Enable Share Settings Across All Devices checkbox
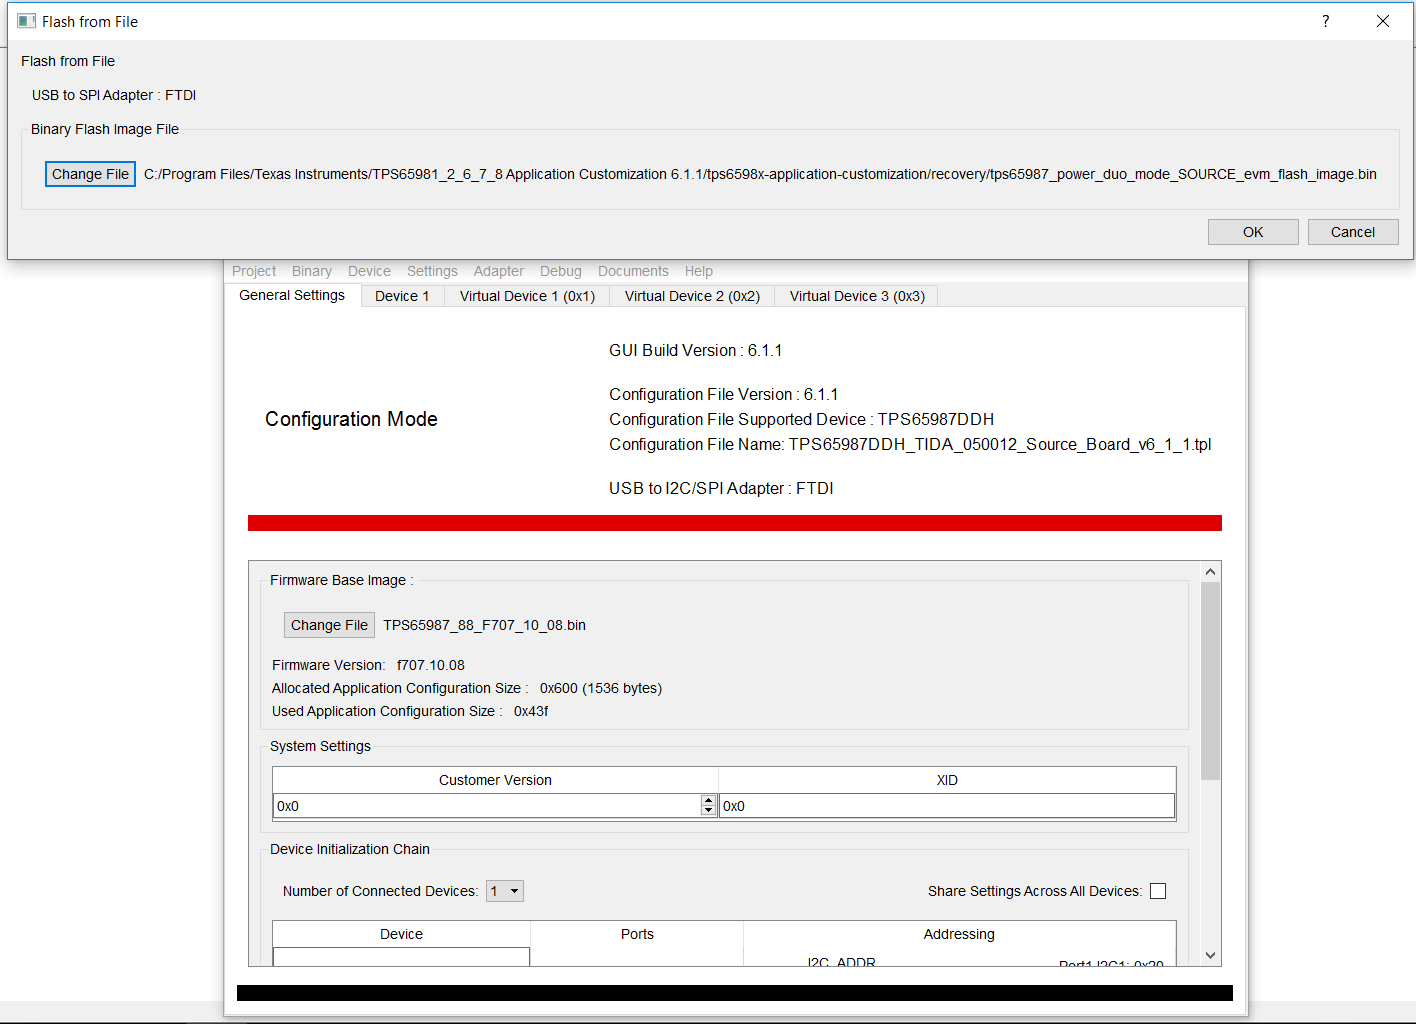Viewport: 1416px width, 1024px height. [1158, 891]
